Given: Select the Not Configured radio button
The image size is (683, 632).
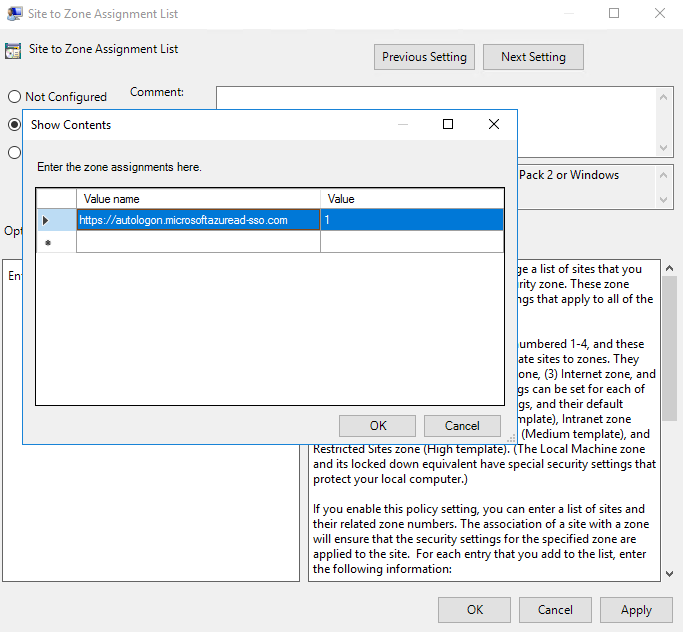Looking at the screenshot, I should (x=14, y=96).
